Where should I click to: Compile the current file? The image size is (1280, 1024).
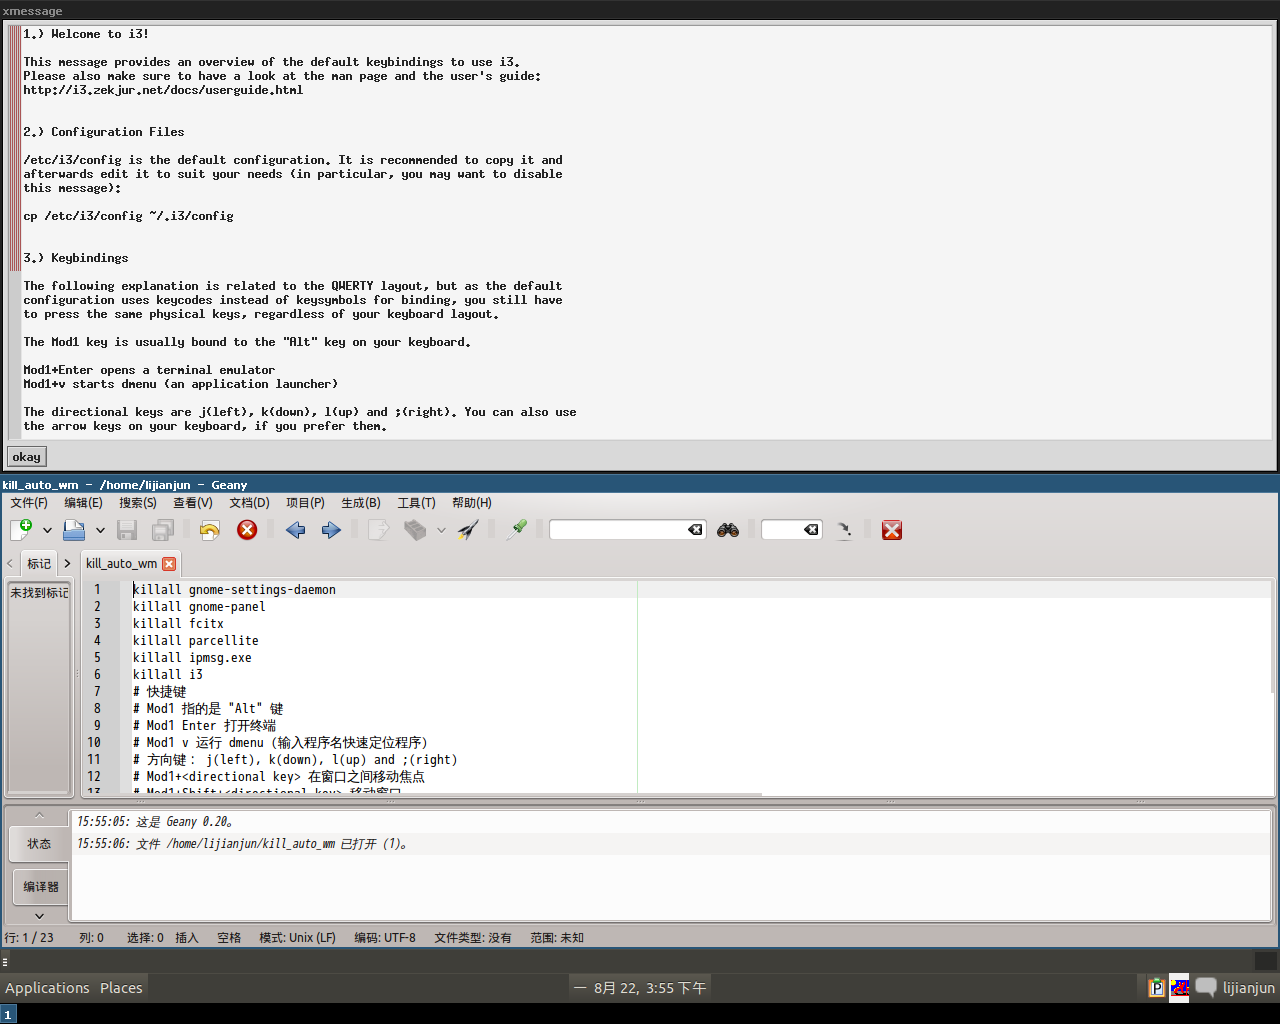[x=378, y=530]
